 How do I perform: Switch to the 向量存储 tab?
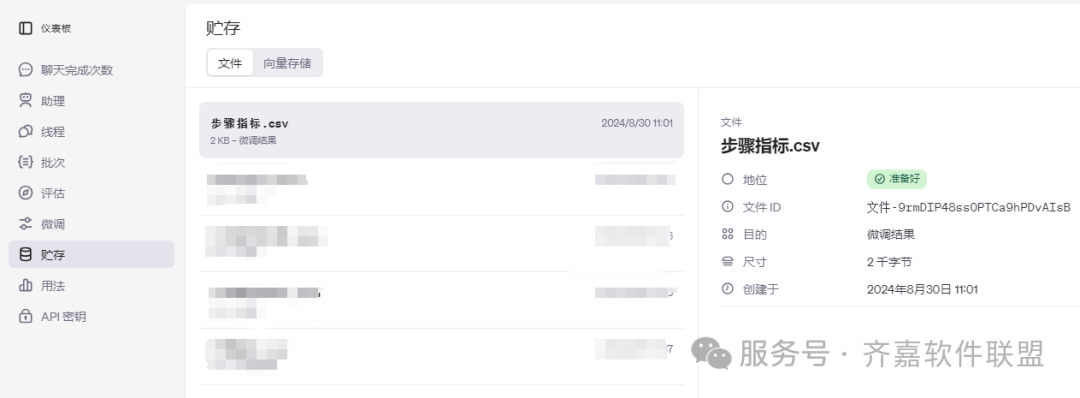(287, 63)
